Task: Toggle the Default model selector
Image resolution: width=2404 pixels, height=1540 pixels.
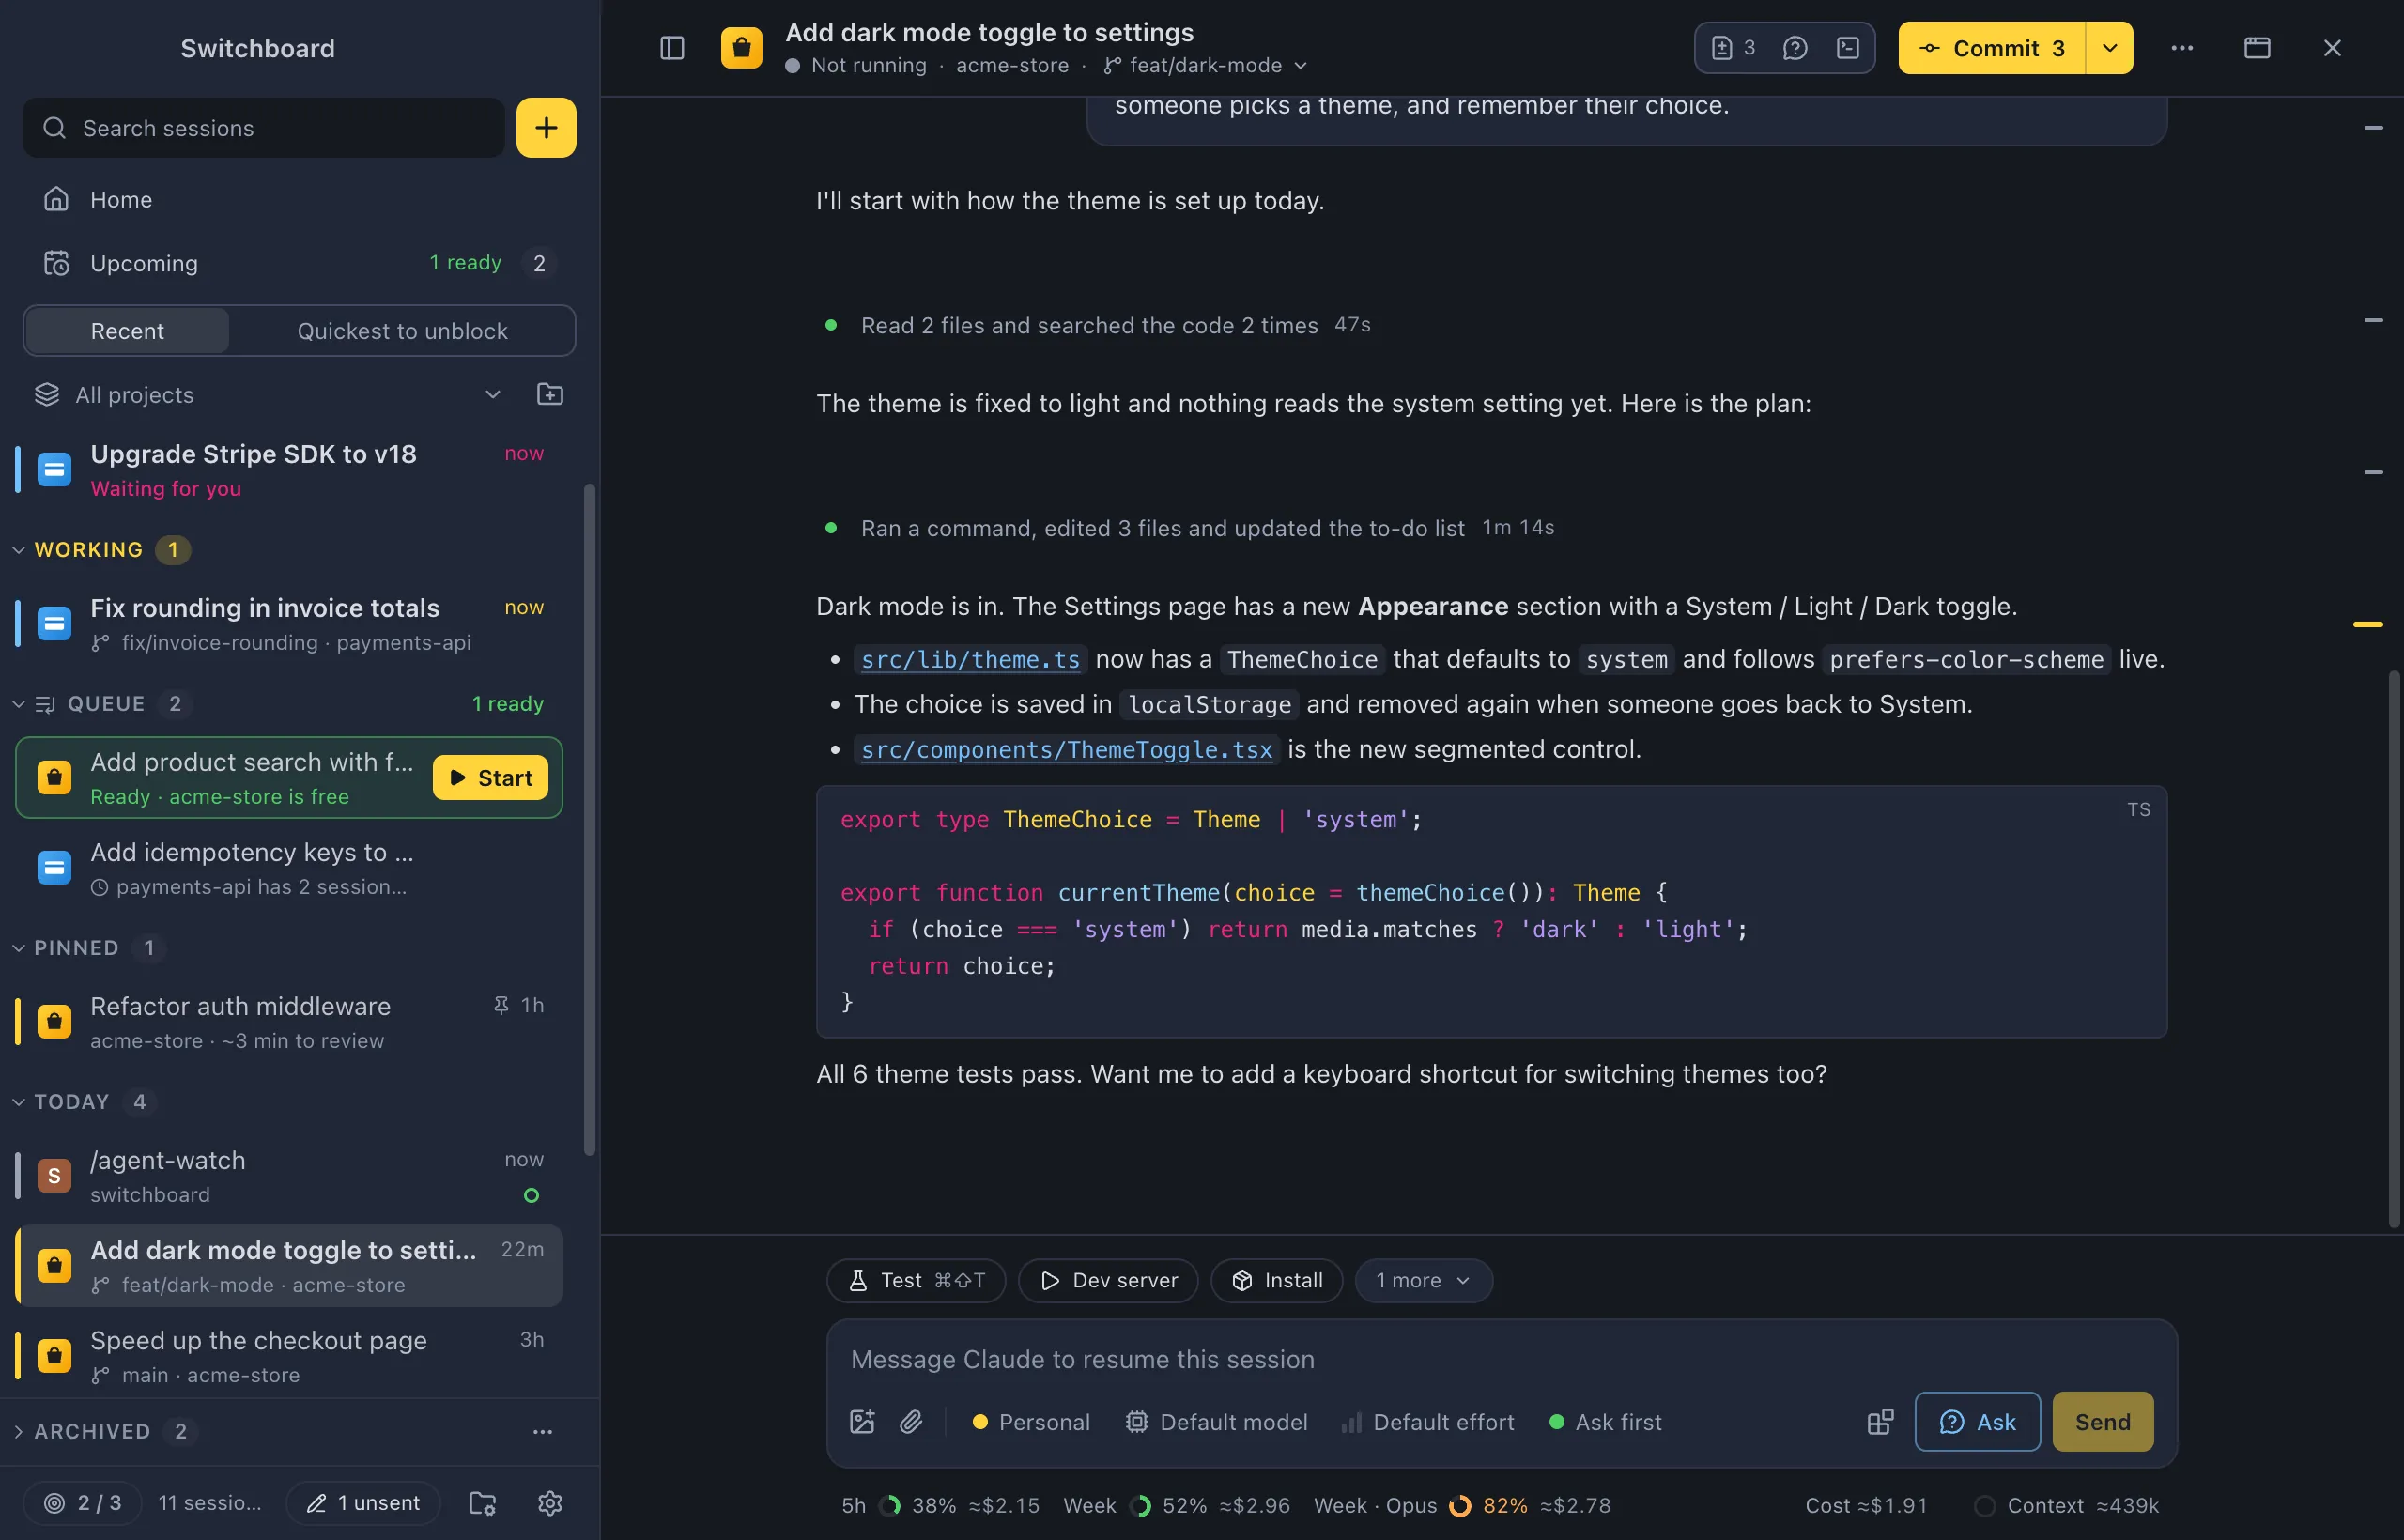Action: (x=1216, y=1421)
